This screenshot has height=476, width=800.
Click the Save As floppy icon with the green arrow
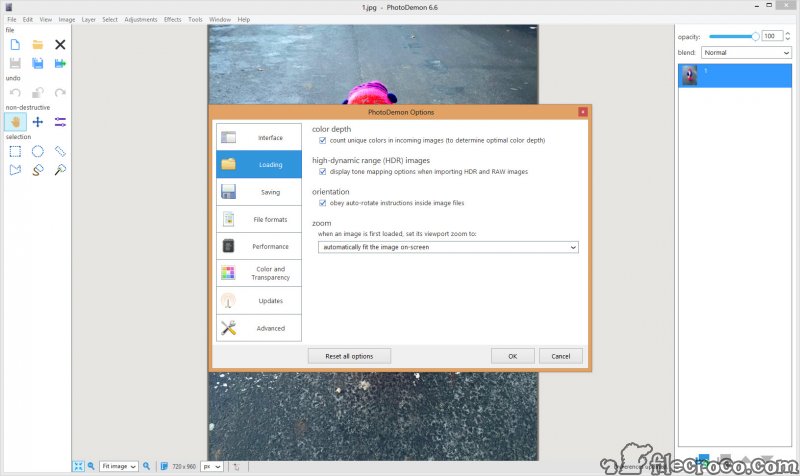[60, 63]
